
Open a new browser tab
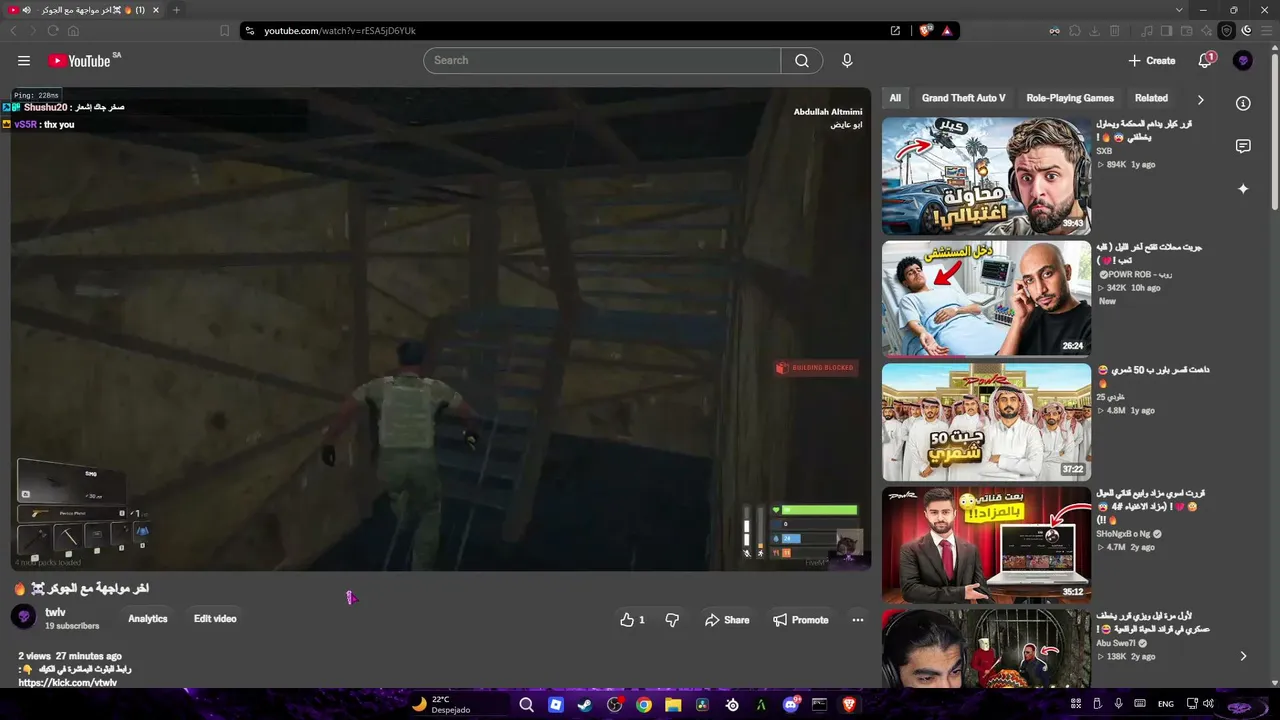click(x=177, y=10)
